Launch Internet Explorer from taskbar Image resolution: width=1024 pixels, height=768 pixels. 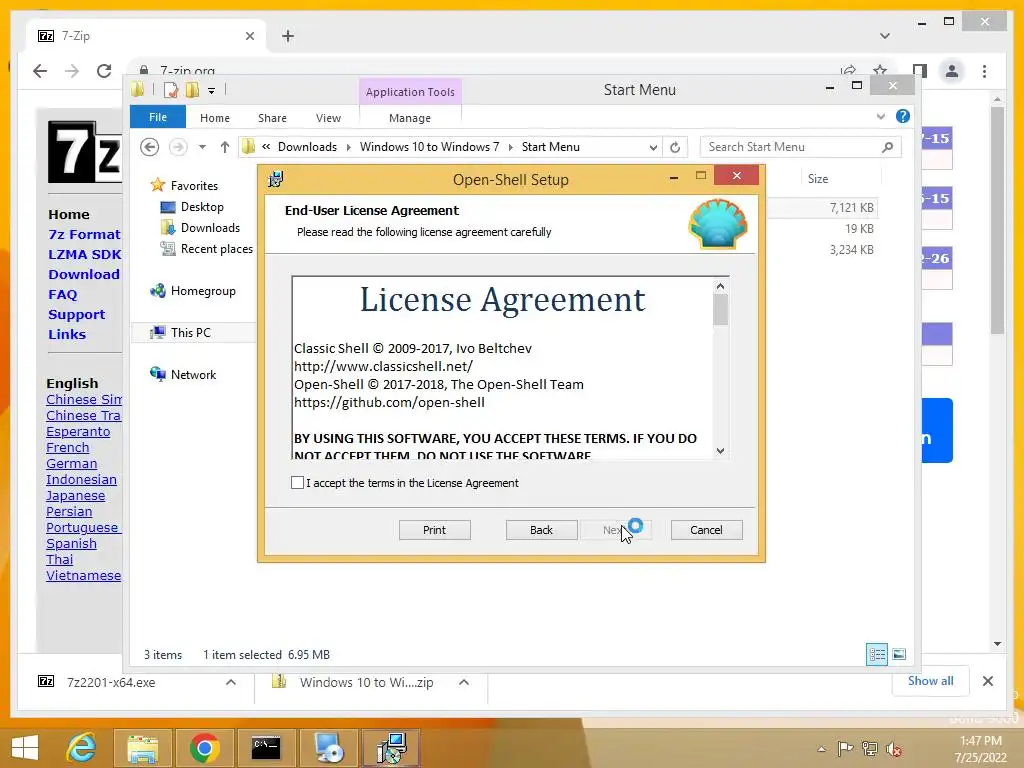[x=82, y=748]
